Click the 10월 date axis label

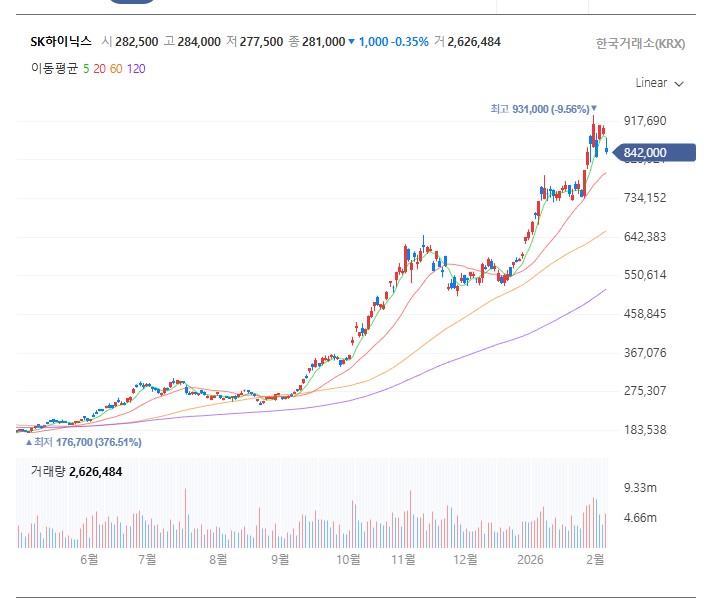(348, 560)
